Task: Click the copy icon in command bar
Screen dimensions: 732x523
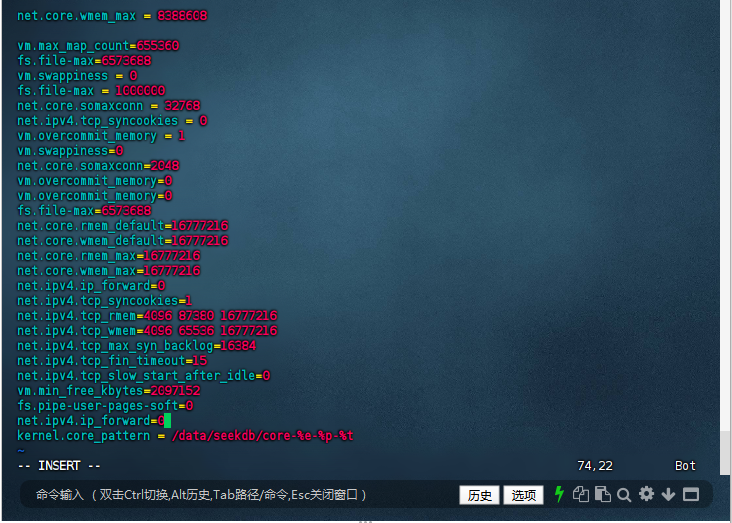Action: (x=580, y=494)
